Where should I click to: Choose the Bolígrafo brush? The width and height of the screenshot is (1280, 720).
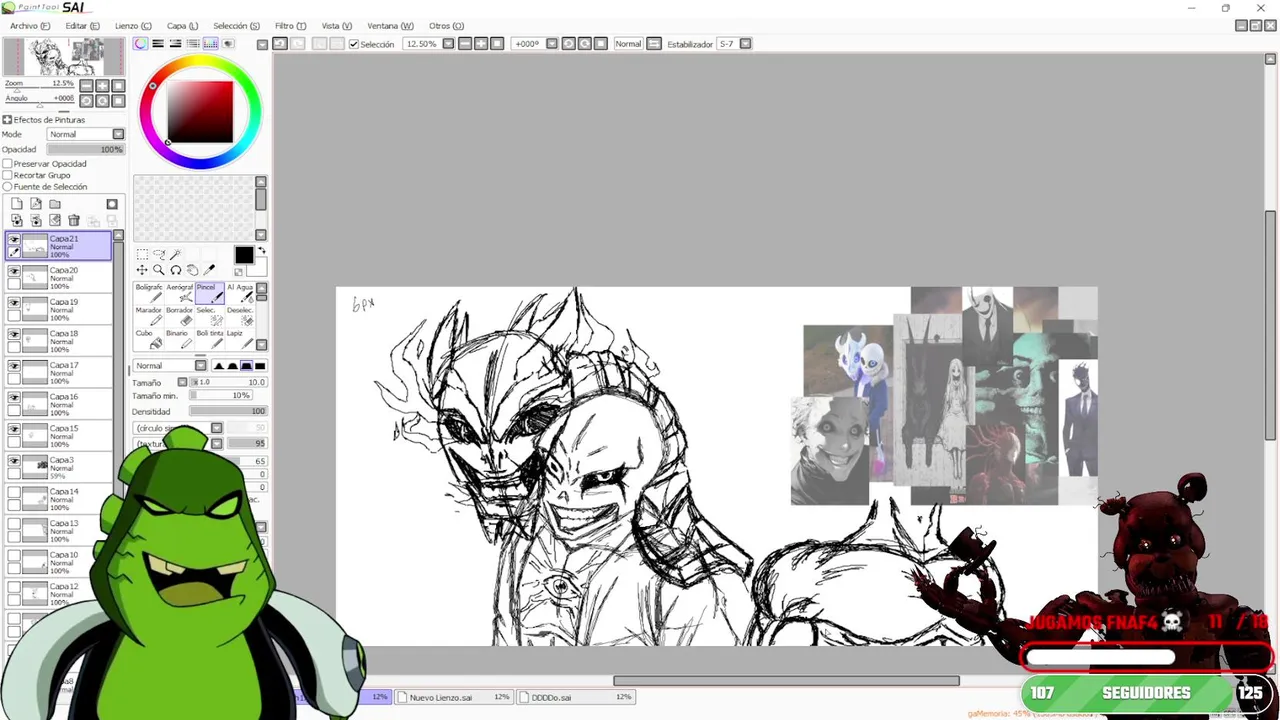(x=149, y=294)
